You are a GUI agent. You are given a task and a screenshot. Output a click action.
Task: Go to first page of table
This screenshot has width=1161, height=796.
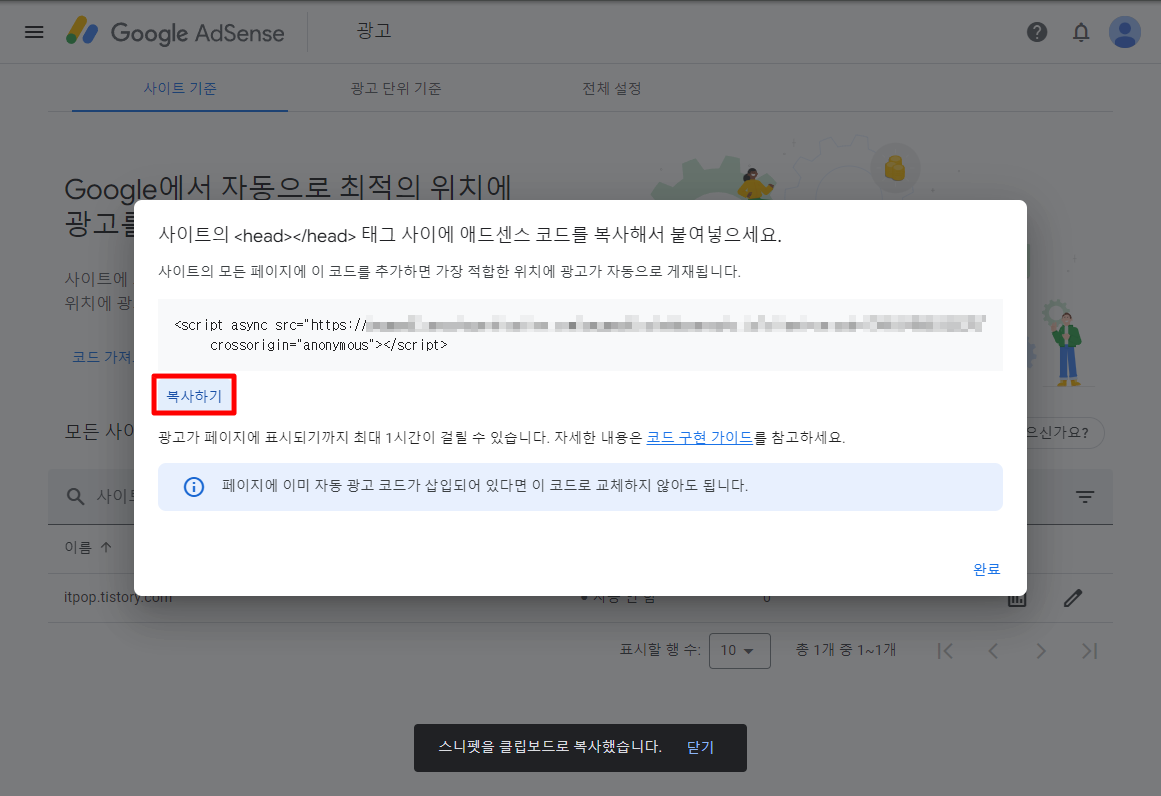945,651
